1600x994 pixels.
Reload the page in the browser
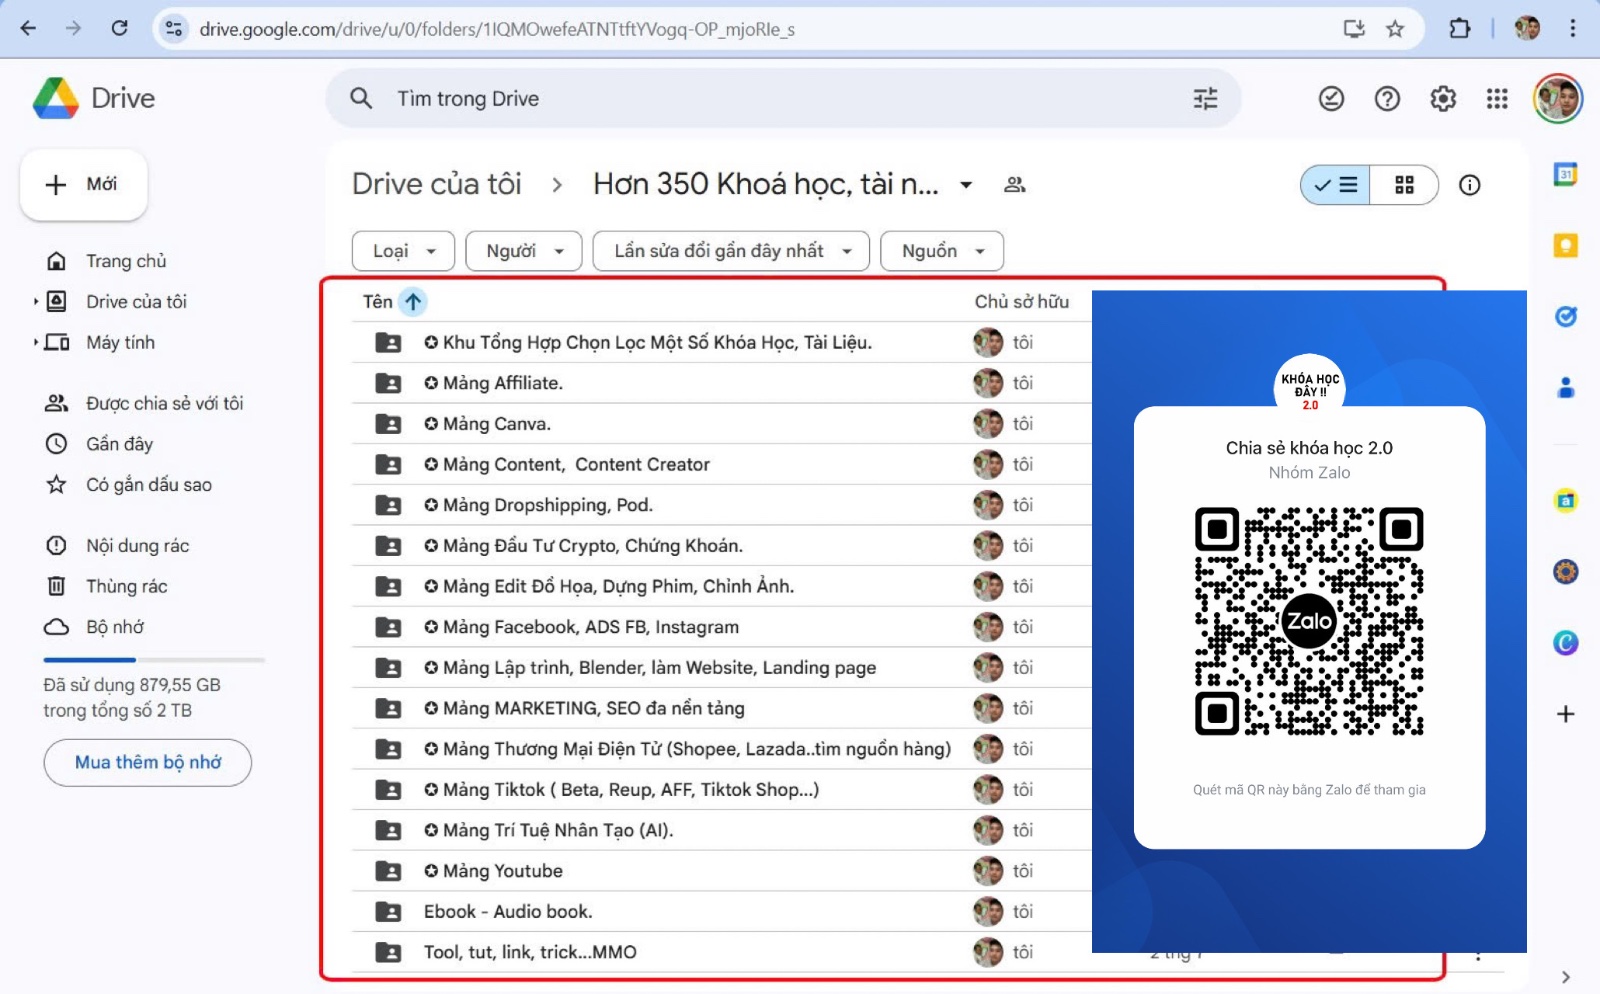tap(119, 28)
